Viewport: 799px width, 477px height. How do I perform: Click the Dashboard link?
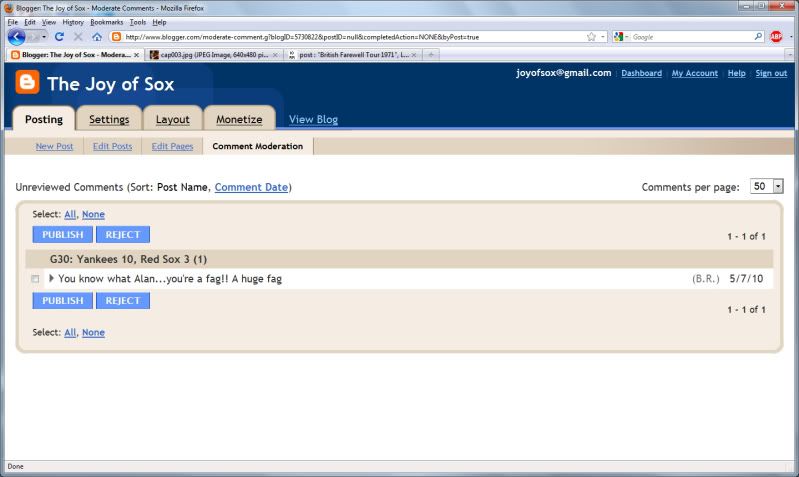(642, 73)
